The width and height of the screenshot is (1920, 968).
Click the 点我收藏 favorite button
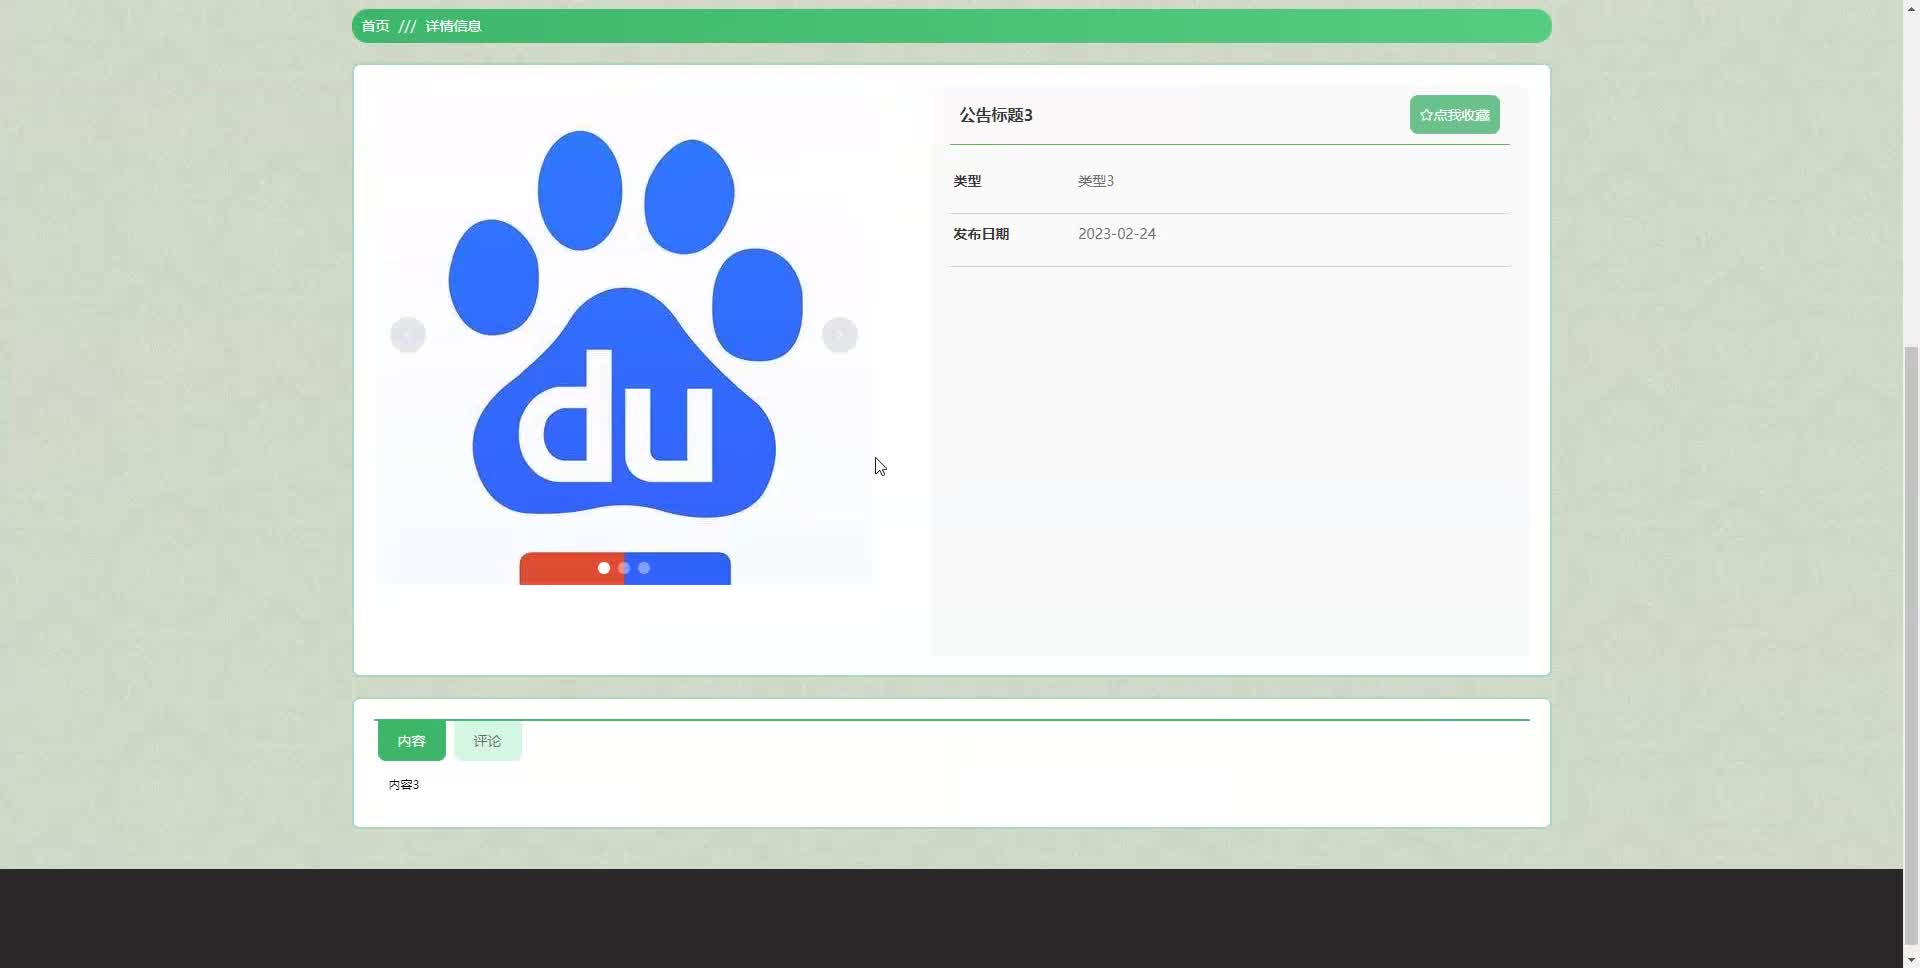[x=1454, y=115]
